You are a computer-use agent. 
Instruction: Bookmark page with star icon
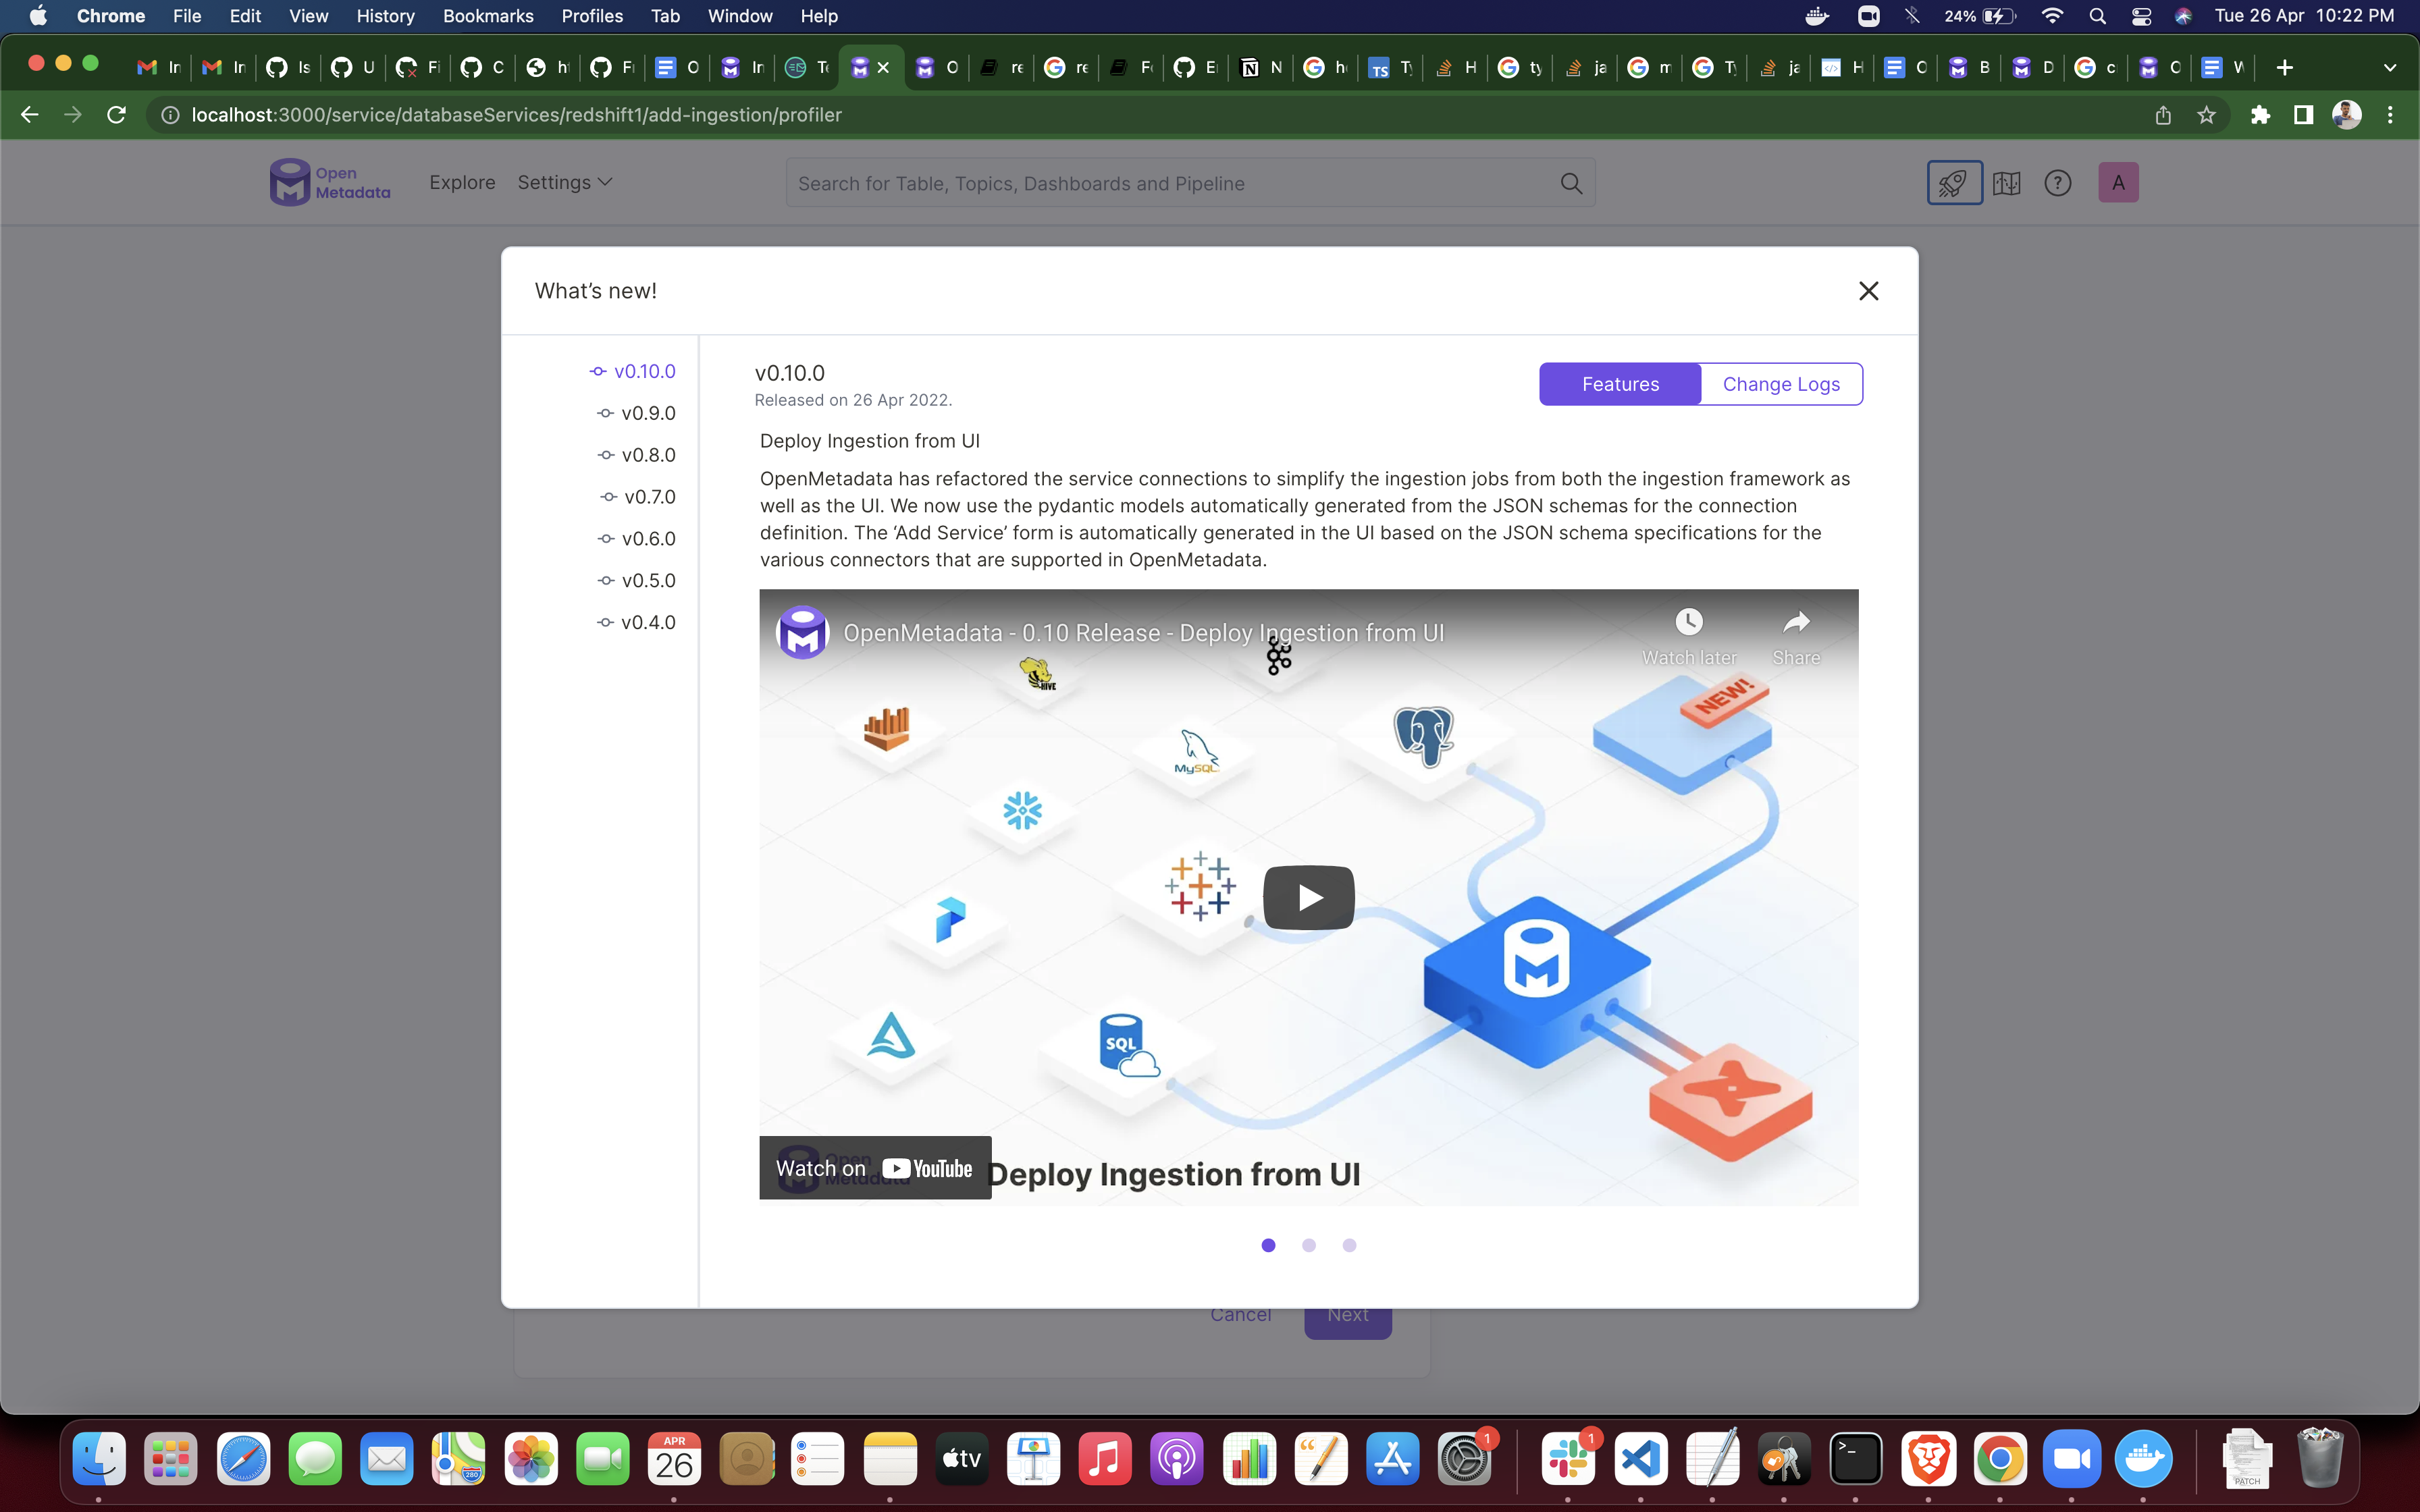(2206, 115)
